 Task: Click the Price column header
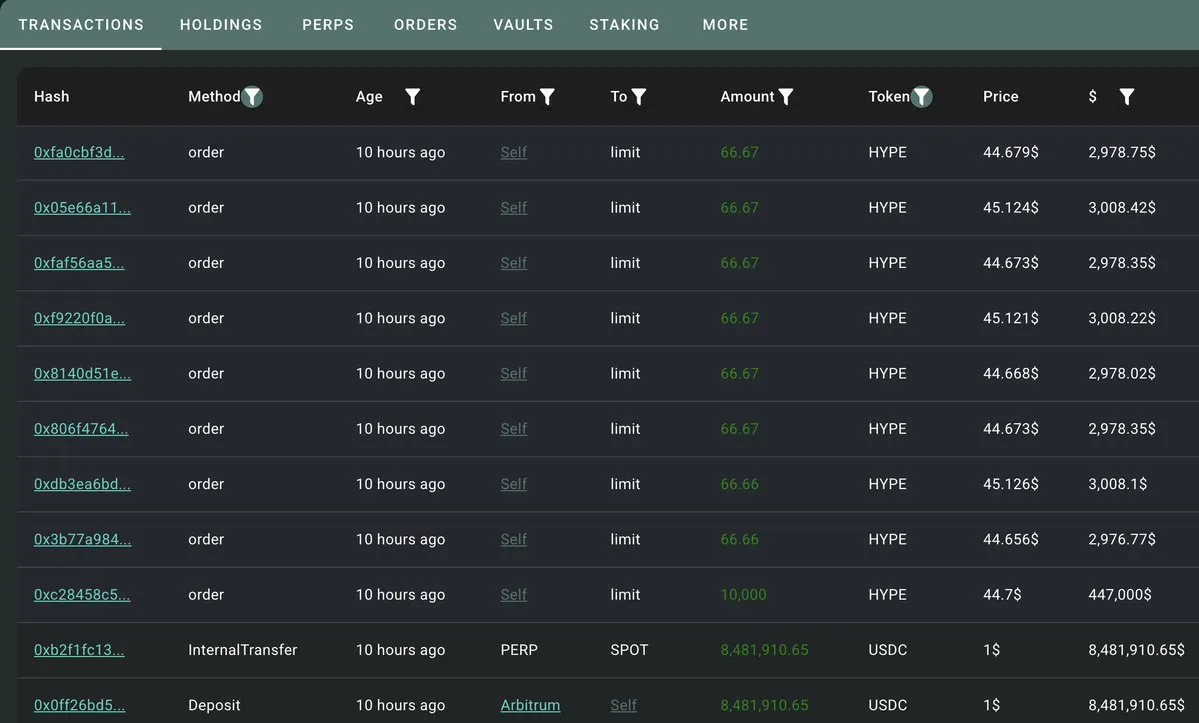(x=1000, y=96)
